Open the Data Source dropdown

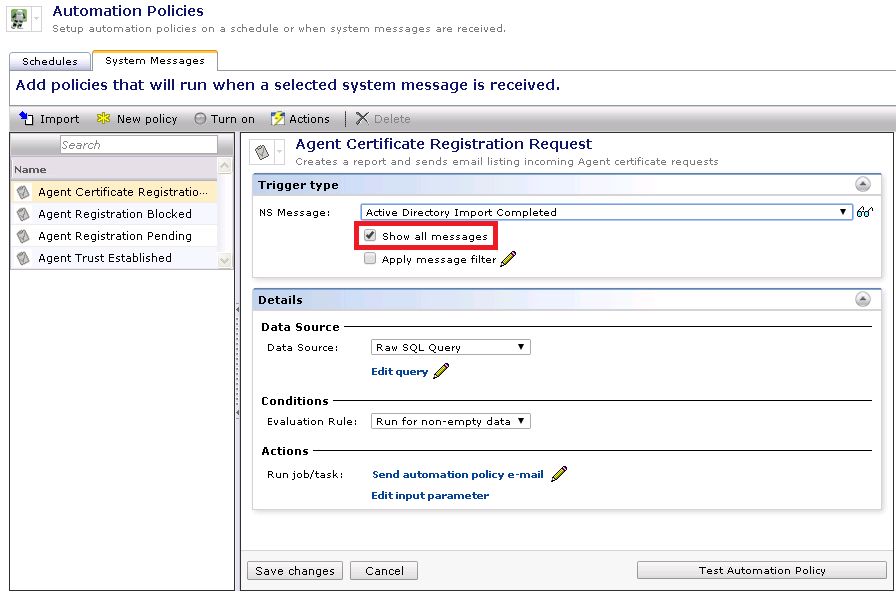click(450, 347)
